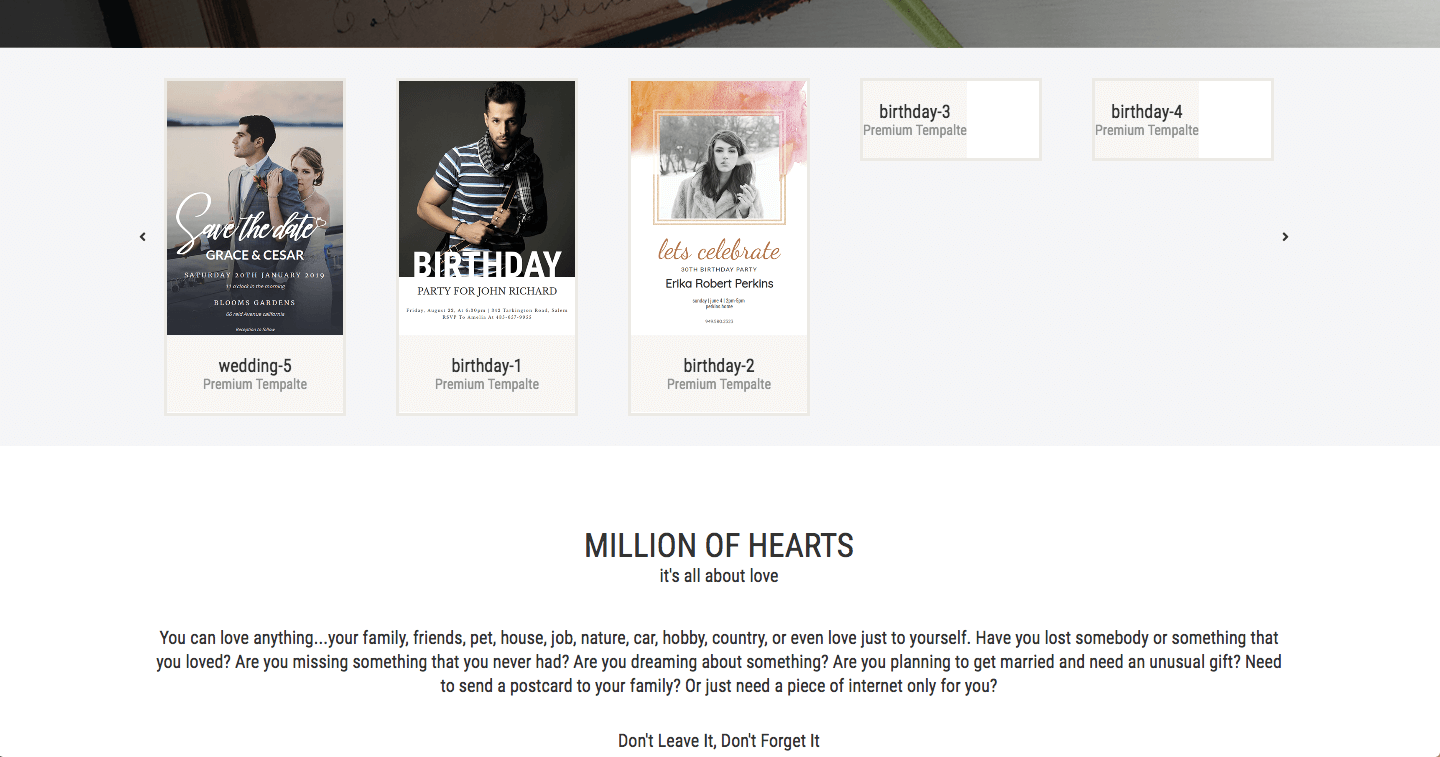Click the next carousel arrow
The width and height of the screenshot is (1440, 757).
click(x=1285, y=237)
